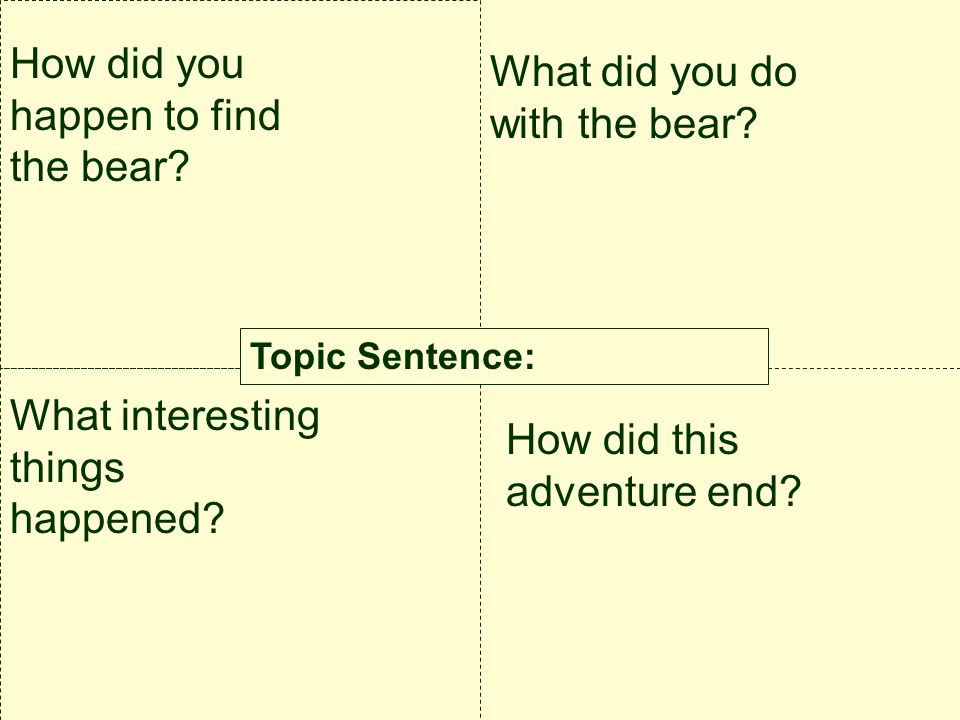The image size is (960, 720).
Task: Select the "What interesting things happened?" question
Action: [x=165, y=467]
